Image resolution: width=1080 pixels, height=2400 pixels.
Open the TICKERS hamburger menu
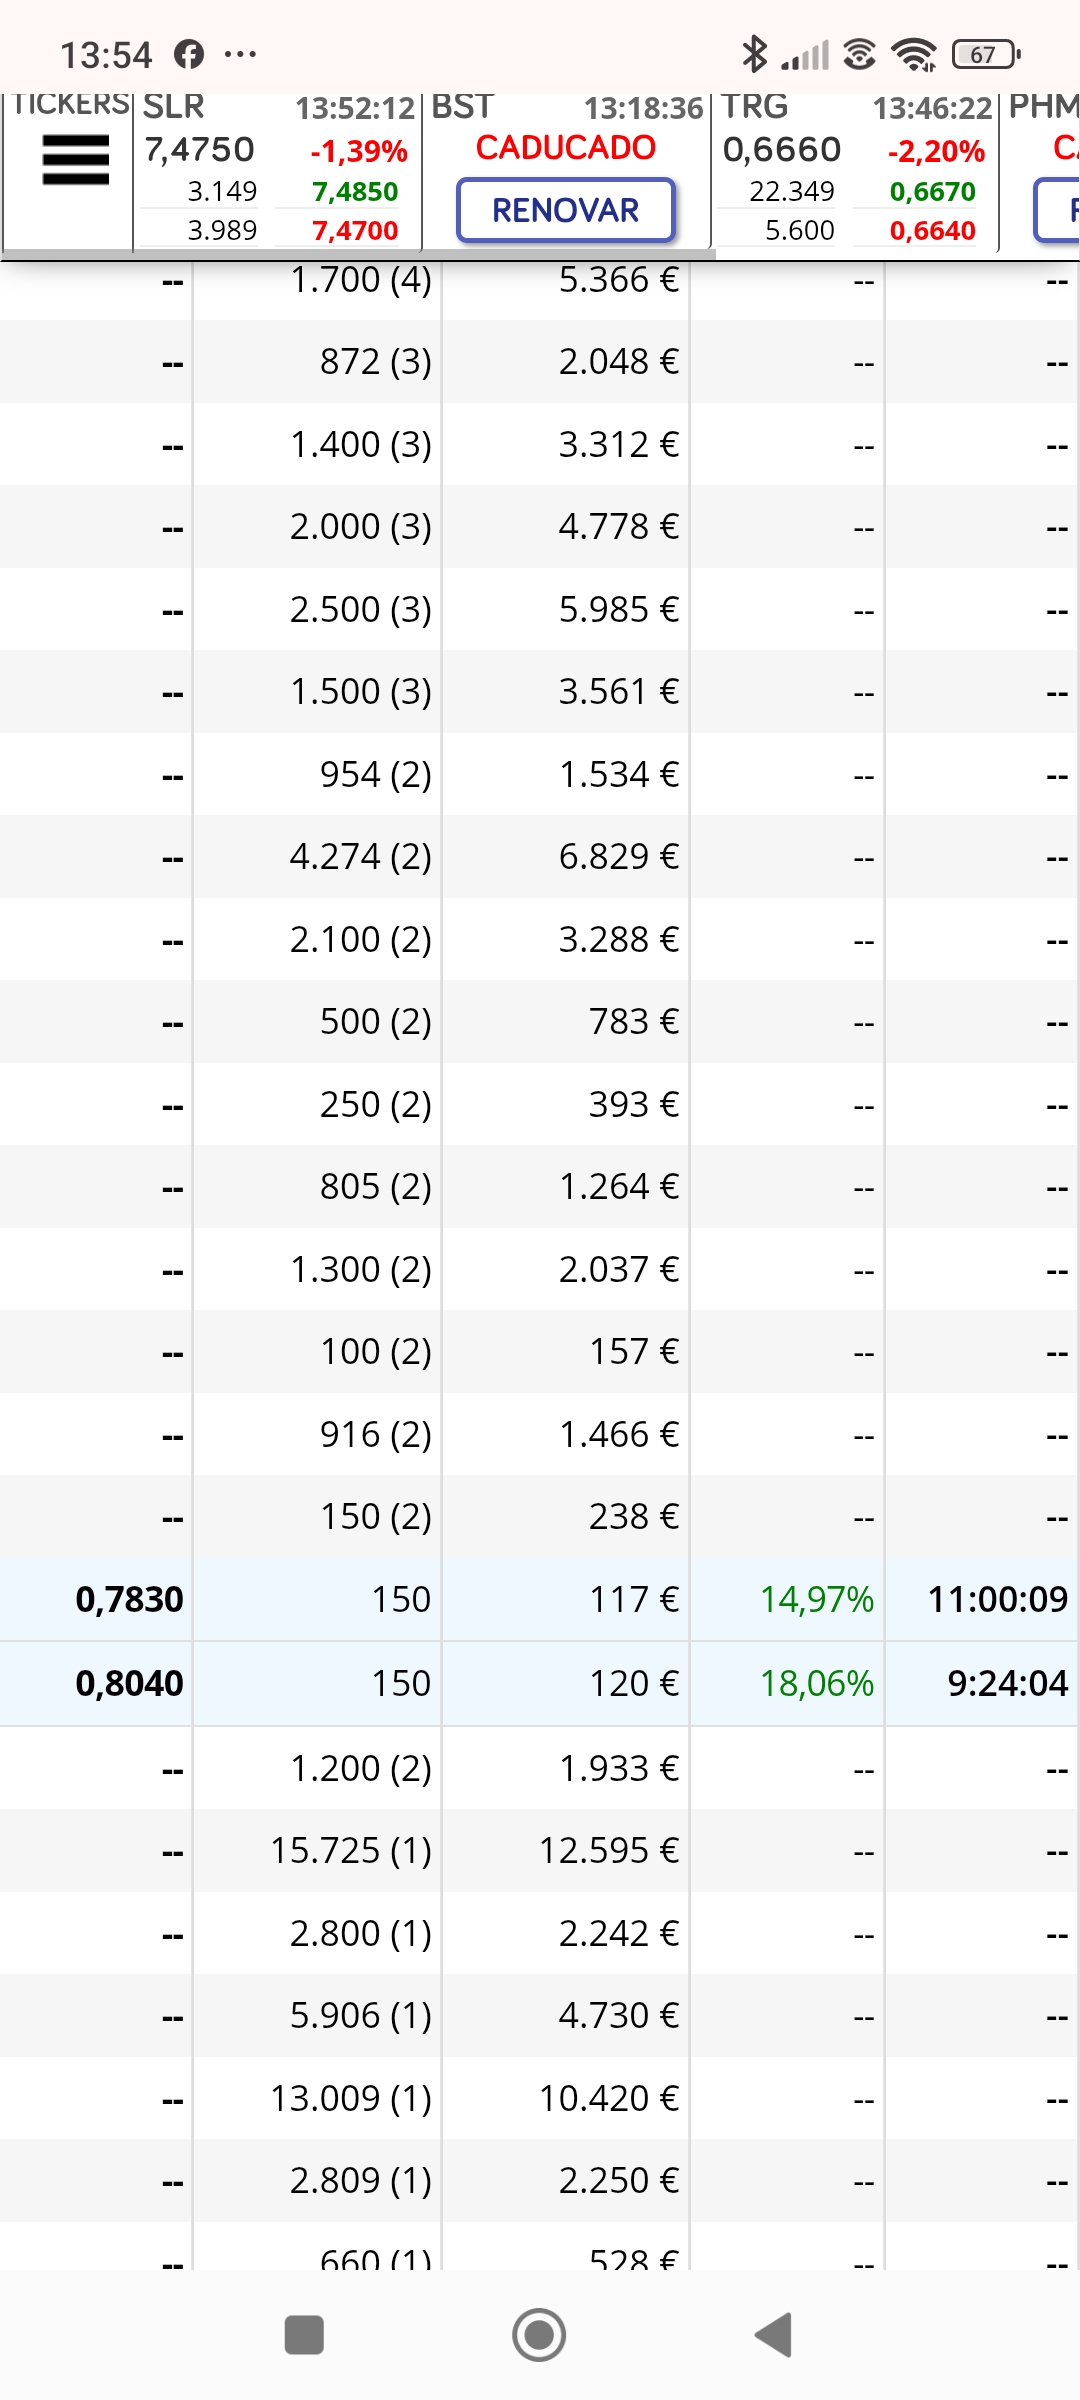(x=75, y=160)
